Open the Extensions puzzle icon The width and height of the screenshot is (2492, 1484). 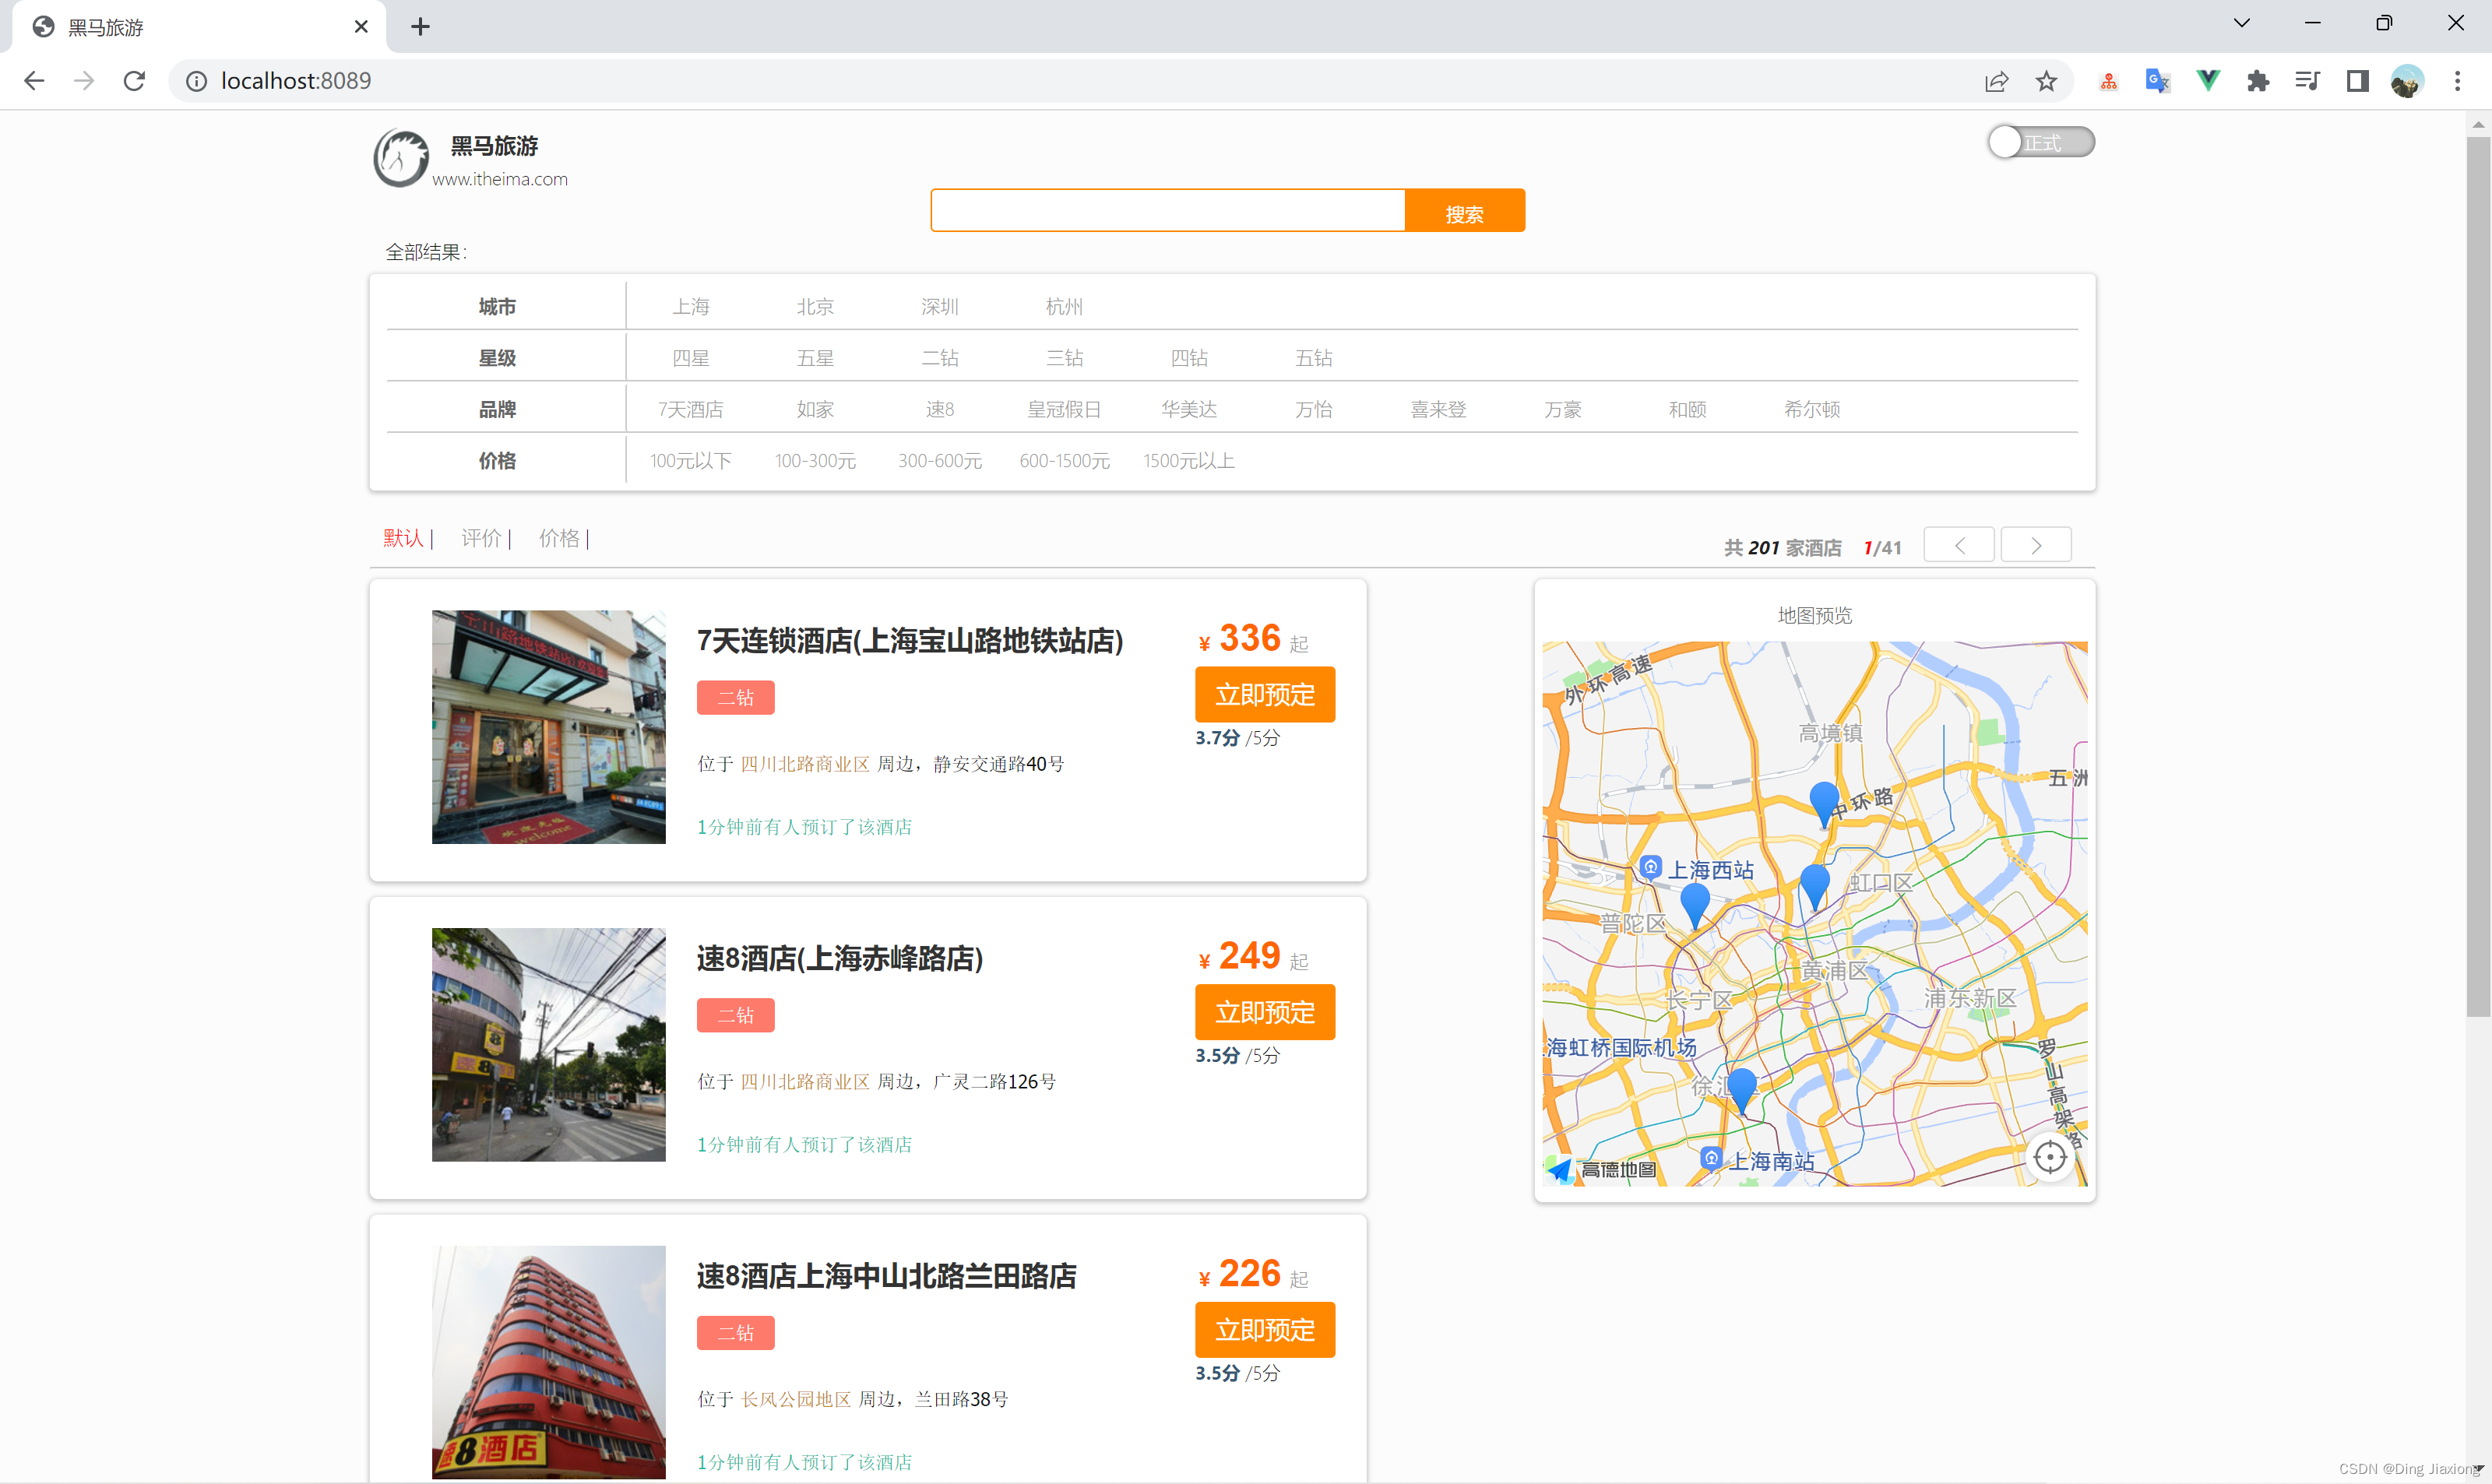[2257, 81]
